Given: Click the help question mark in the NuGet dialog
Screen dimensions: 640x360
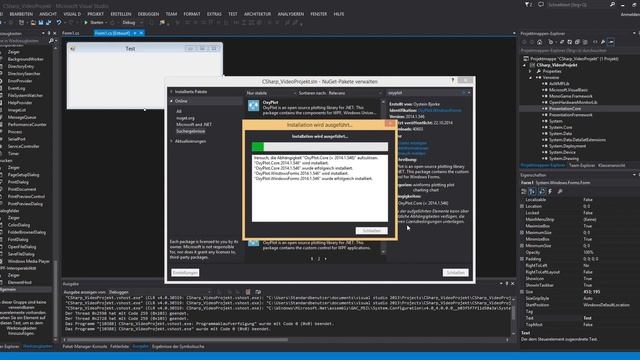Looking at the screenshot, I should (x=452, y=80).
